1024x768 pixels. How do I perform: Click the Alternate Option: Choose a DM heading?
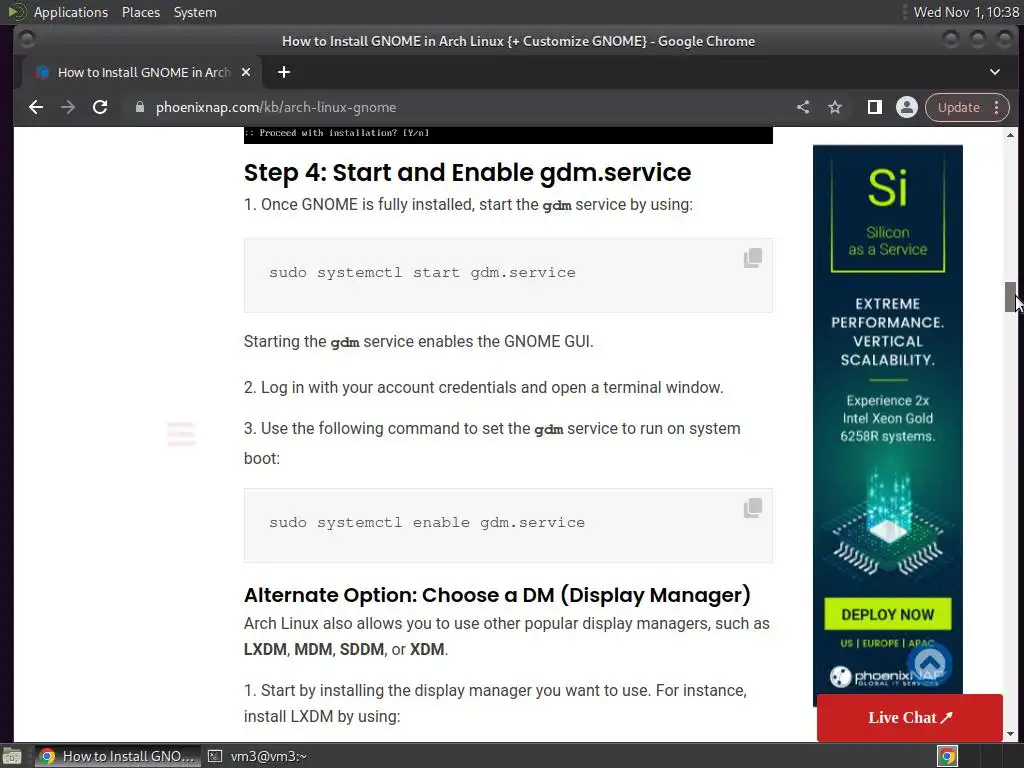click(497, 595)
